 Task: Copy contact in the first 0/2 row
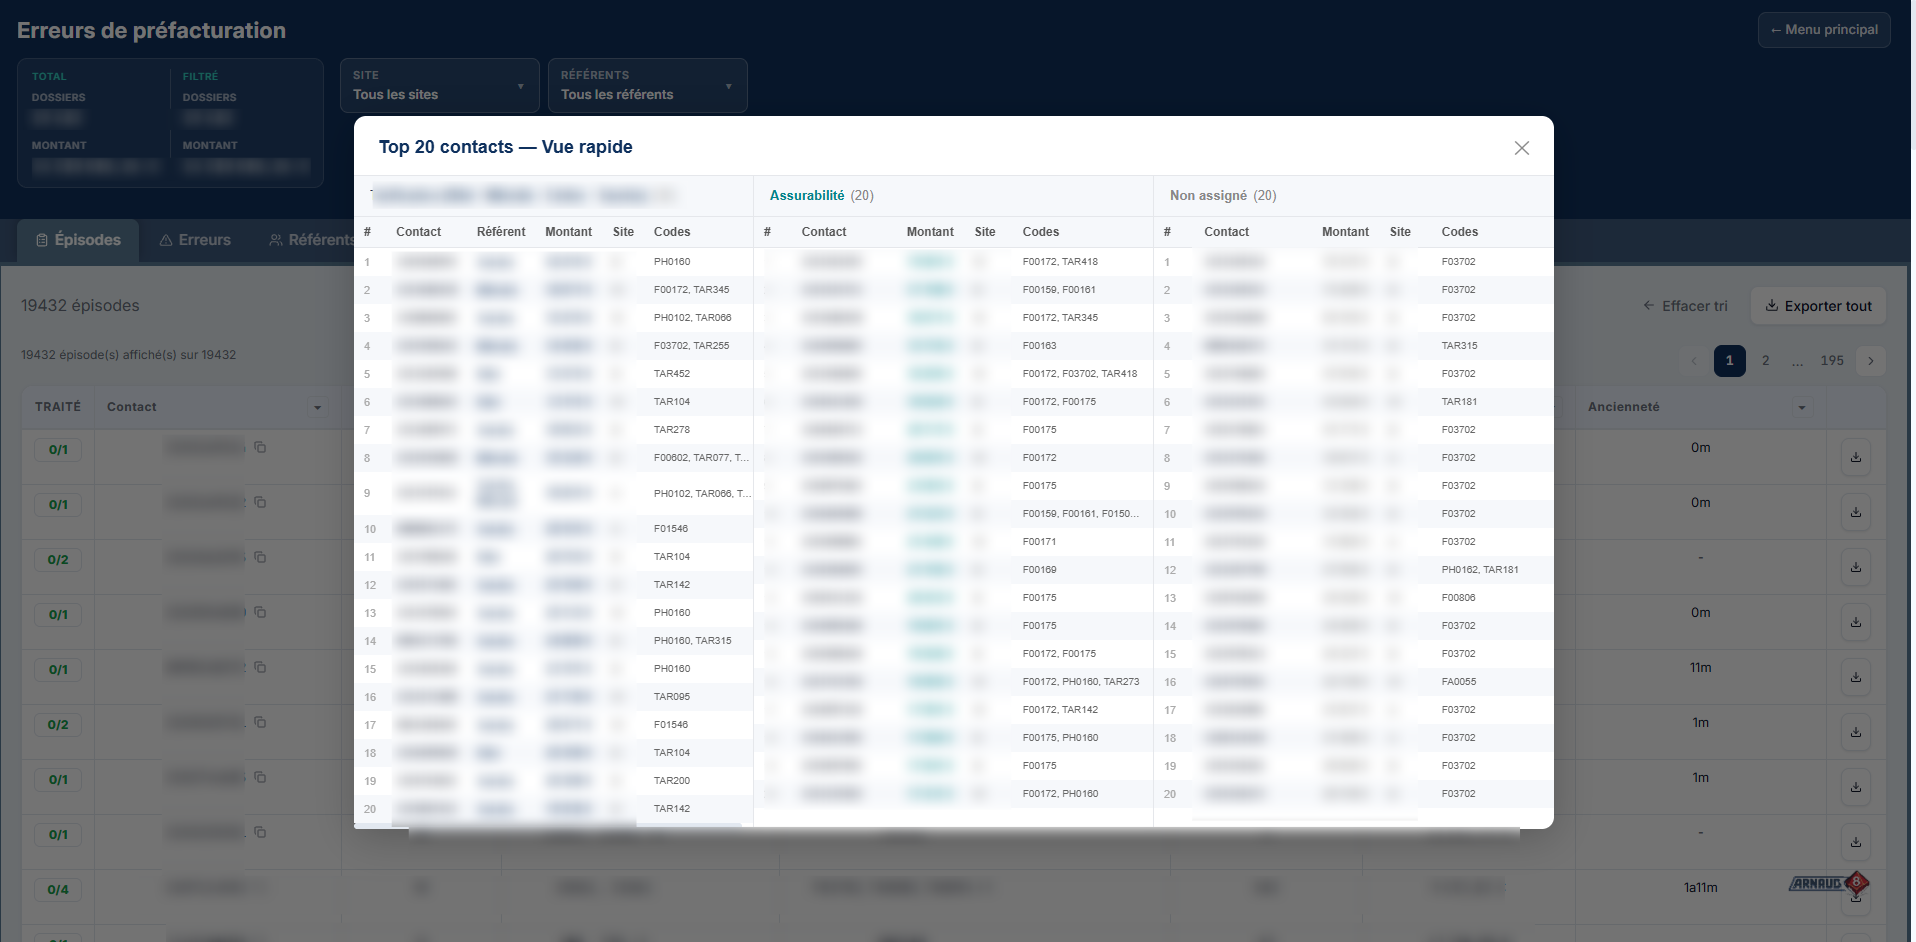pyautogui.click(x=260, y=557)
